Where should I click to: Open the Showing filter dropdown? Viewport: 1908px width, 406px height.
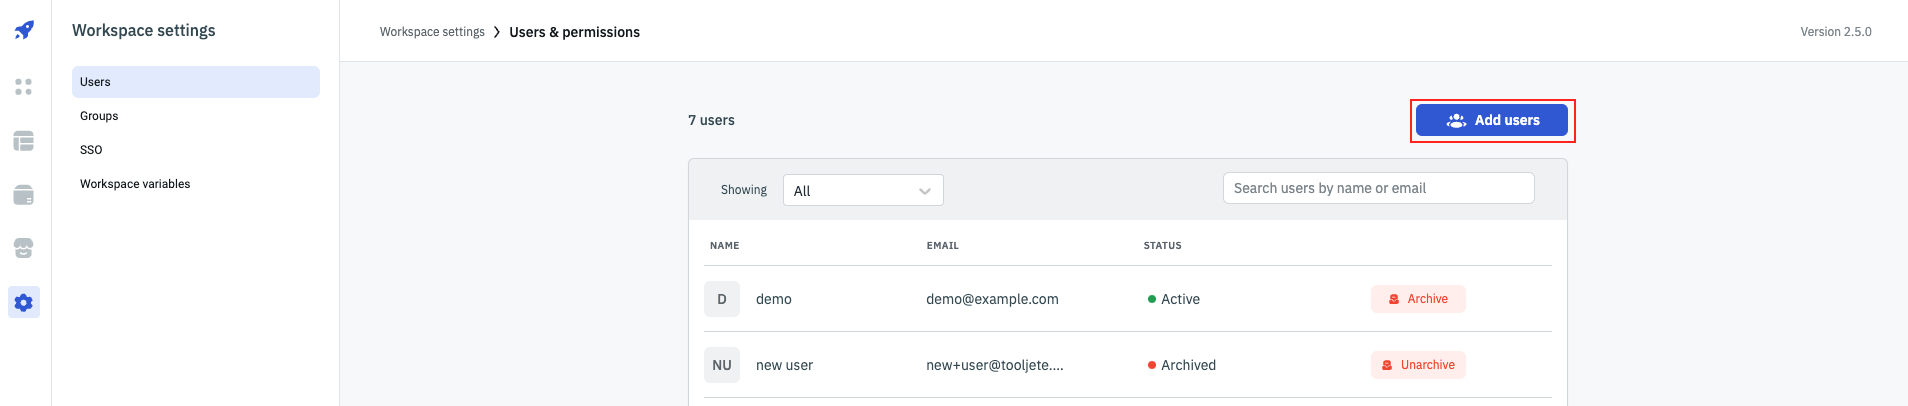point(862,190)
